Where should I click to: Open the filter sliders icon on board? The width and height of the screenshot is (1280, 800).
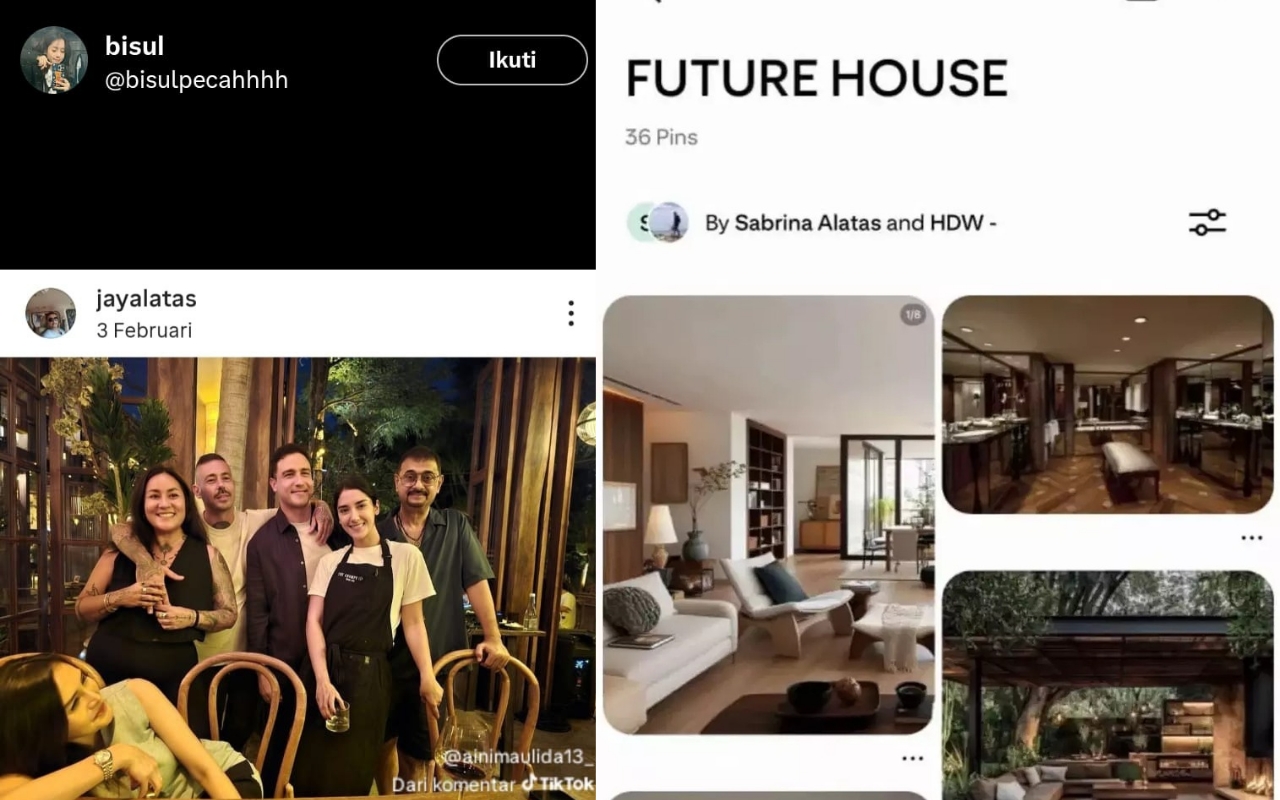(1207, 222)
